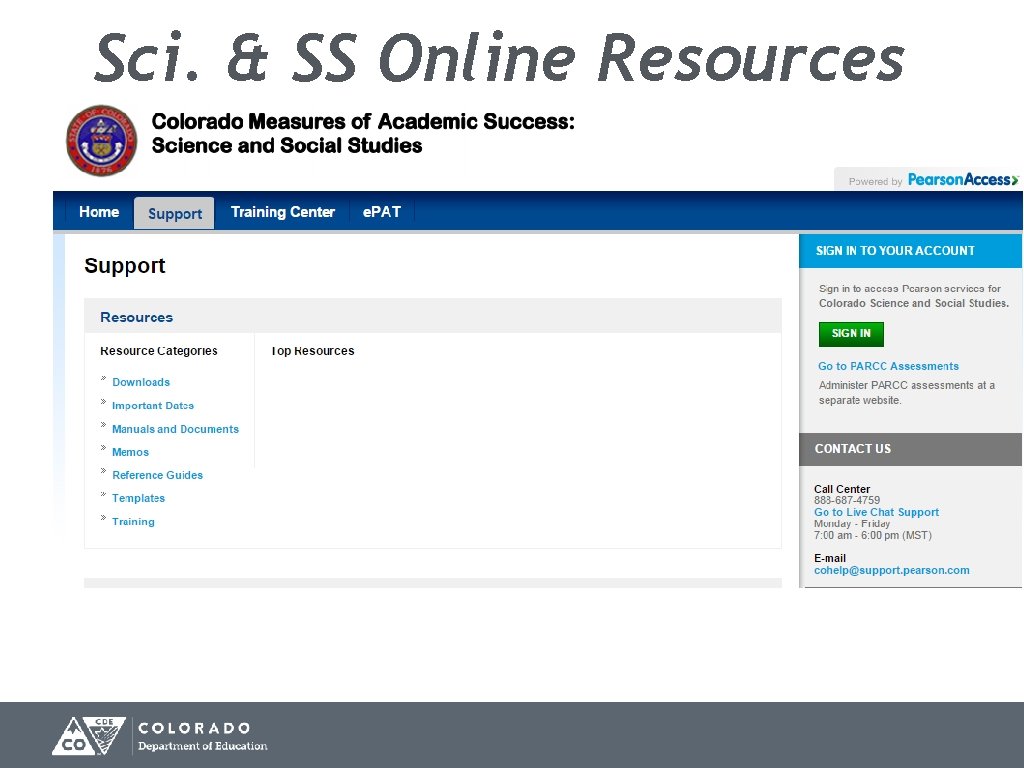
Task: Open the Training resource category
Action: [x=133, y=521]
